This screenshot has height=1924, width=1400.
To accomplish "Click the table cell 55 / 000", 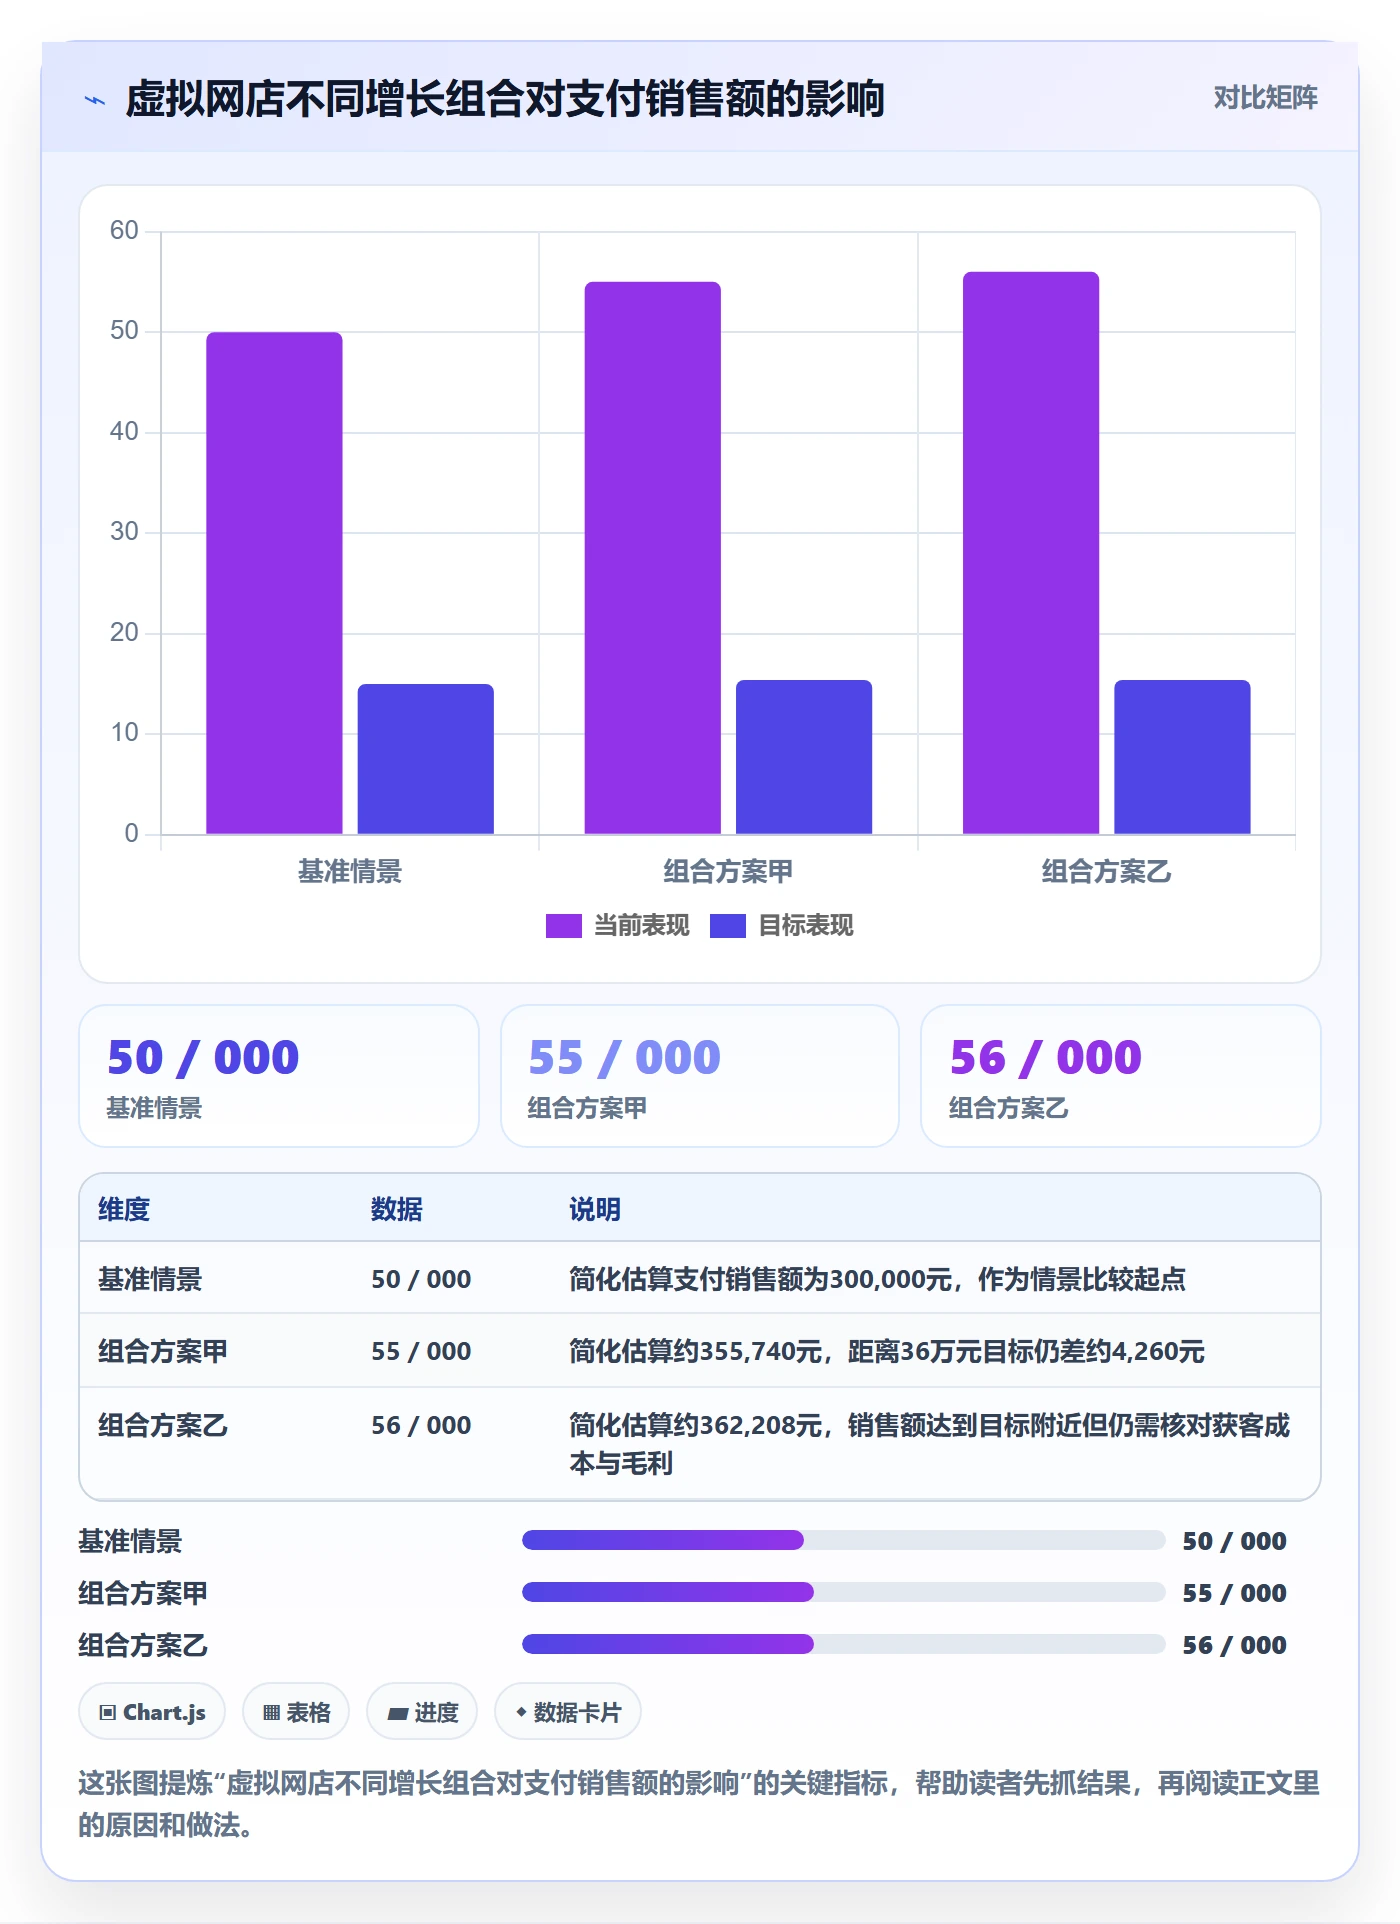I will [x=421, y=1351].
